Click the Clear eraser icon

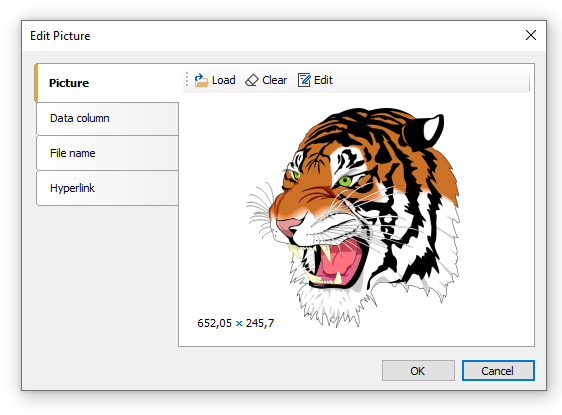tap(252, 80)
